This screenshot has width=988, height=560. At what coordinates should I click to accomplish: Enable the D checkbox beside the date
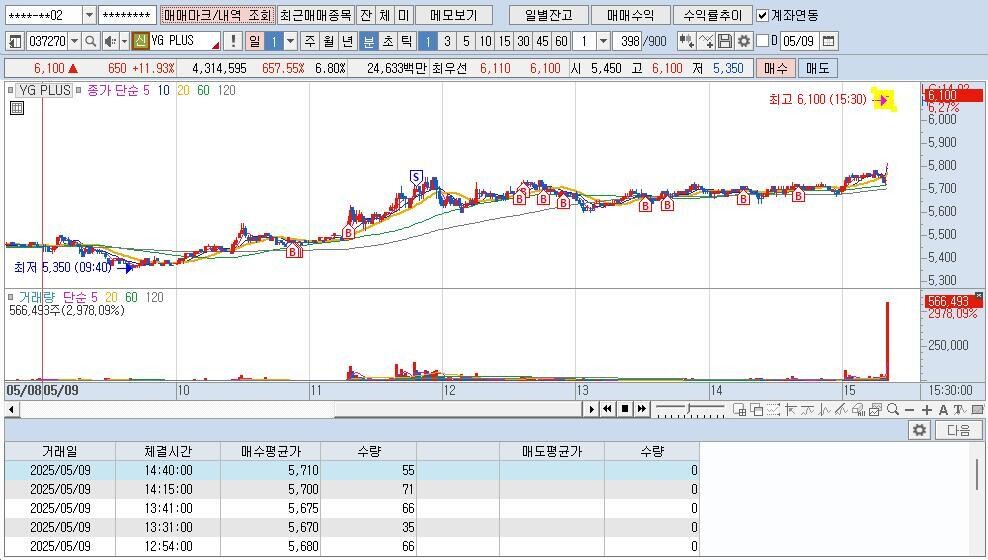(763, 41)
